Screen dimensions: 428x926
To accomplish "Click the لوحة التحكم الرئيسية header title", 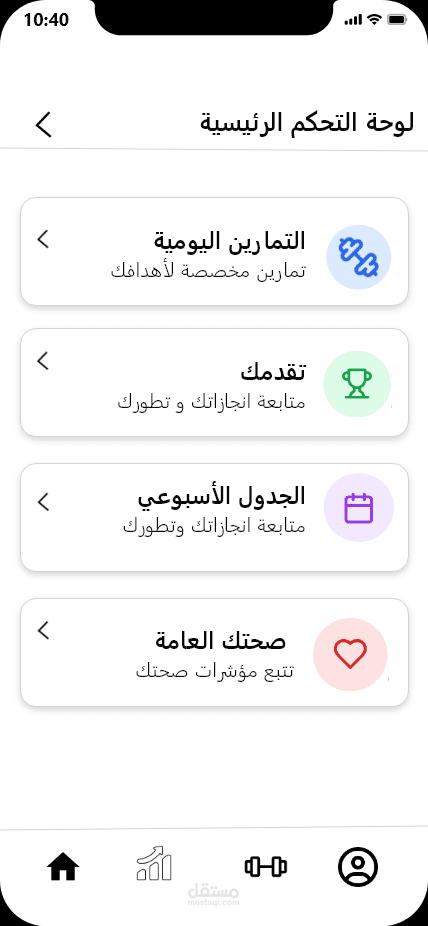I will [x=306, y=123].
